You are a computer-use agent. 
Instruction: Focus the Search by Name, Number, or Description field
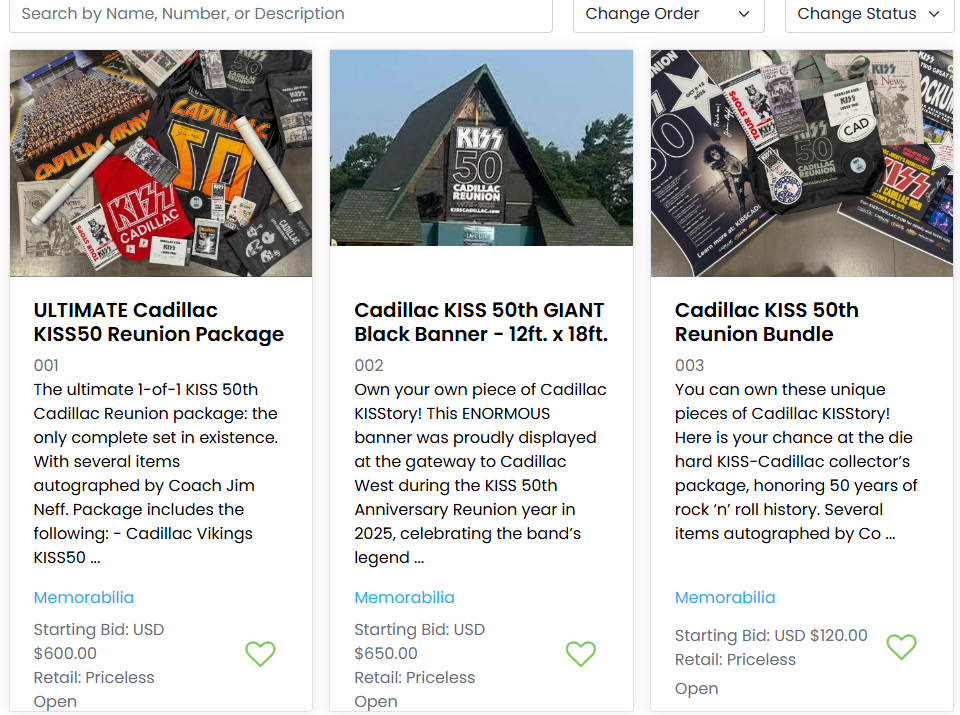click(281, 14)
